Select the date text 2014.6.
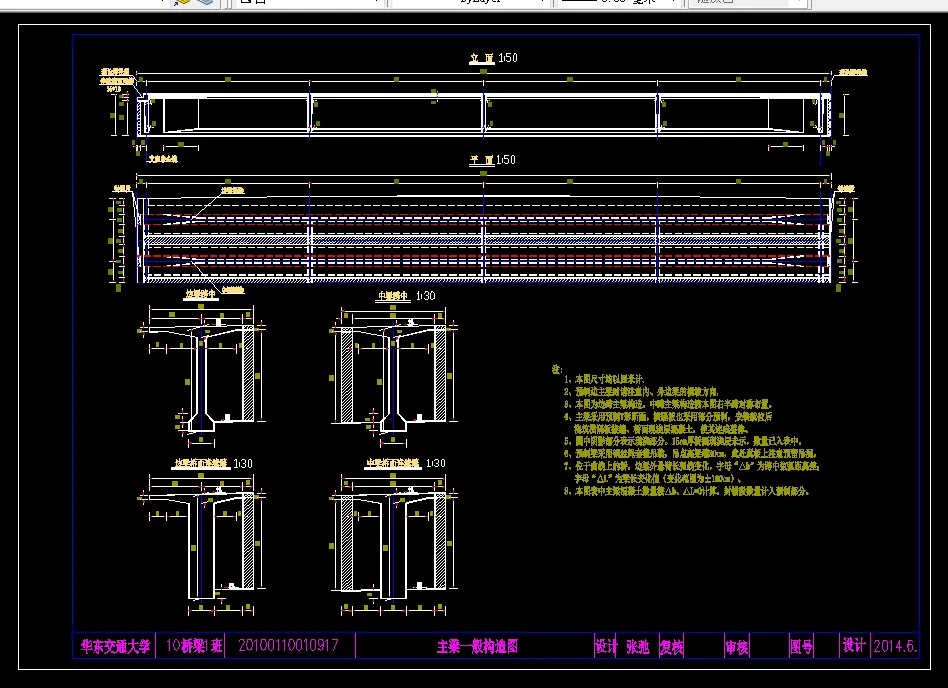The image size is (948, 688). pos(895,646)
